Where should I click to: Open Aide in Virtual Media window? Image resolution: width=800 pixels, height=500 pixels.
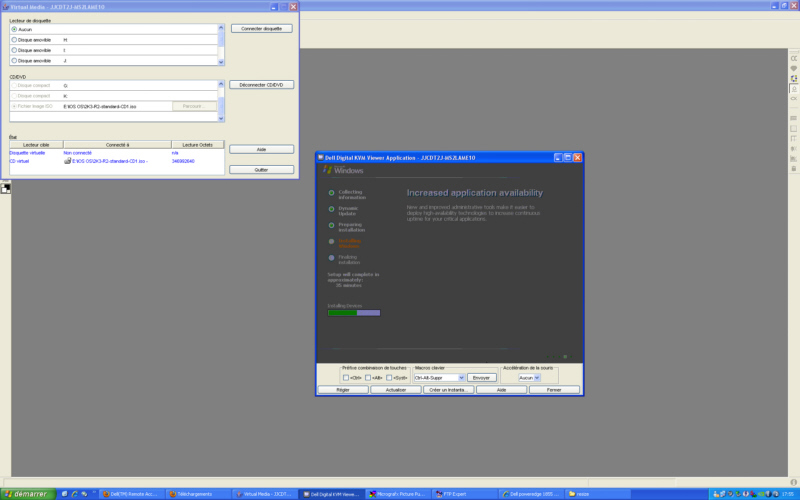coord(261,149)
